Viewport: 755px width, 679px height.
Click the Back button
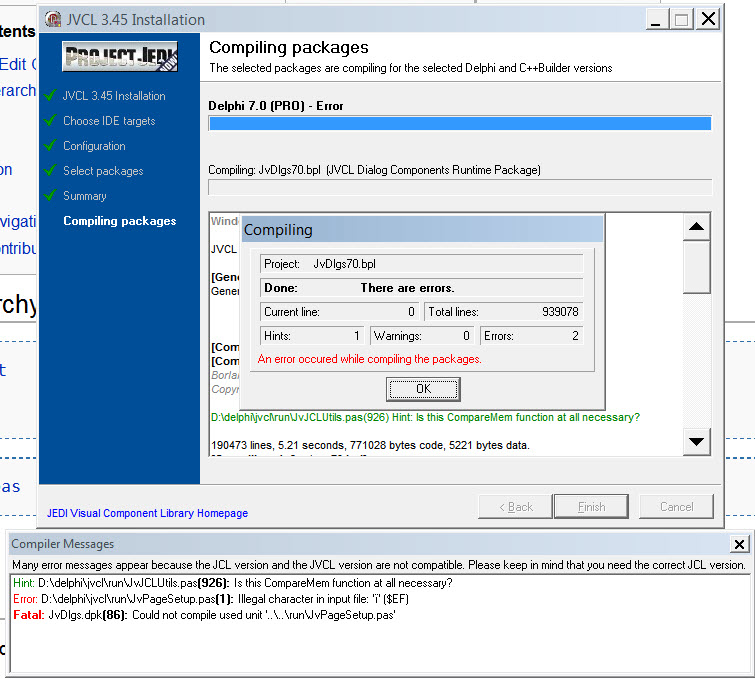pyautogui.click(x=515, y=507)
